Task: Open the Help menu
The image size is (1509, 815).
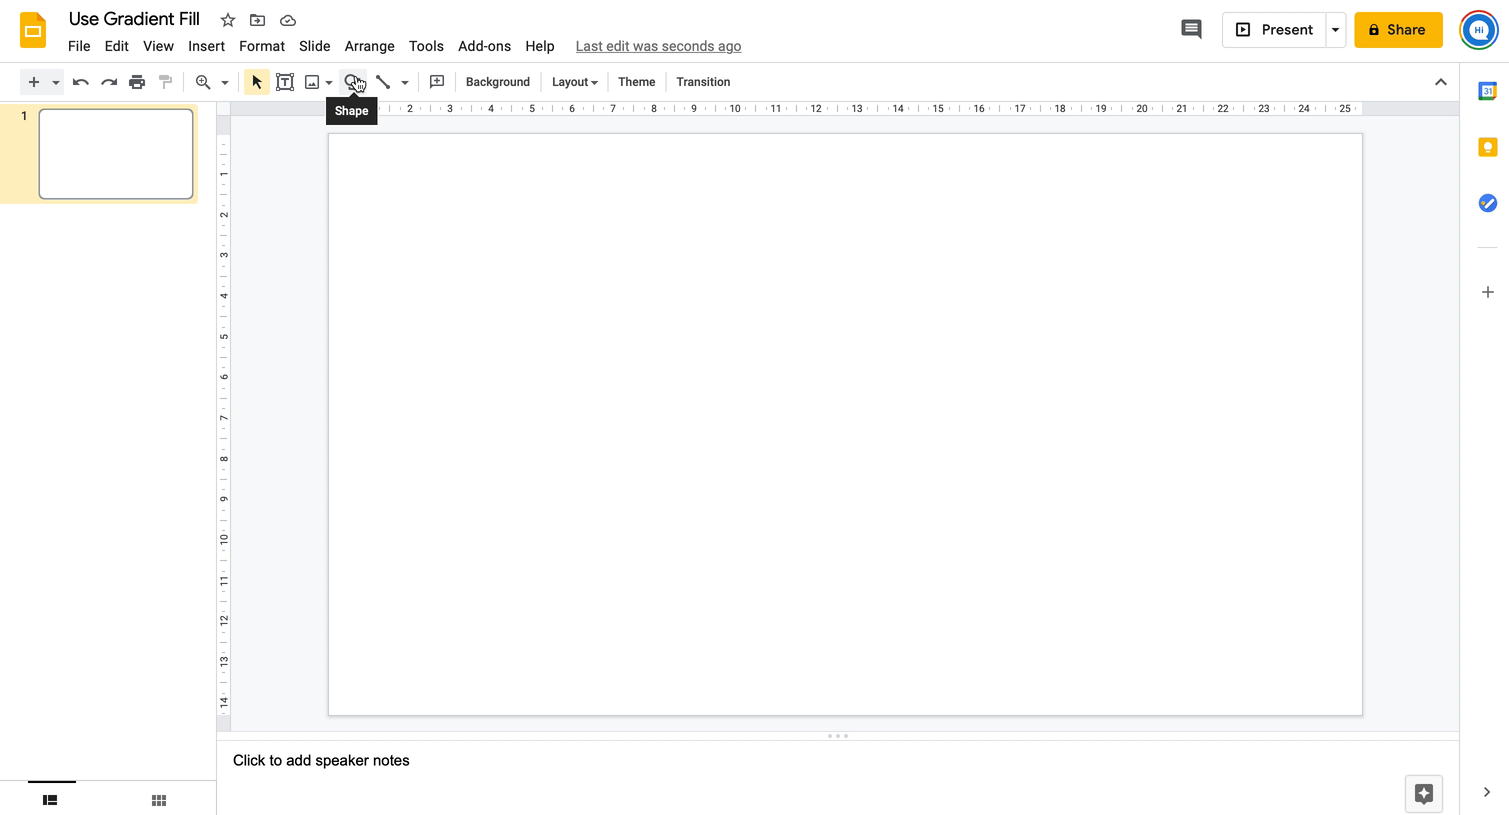Action: coord(540,46)
